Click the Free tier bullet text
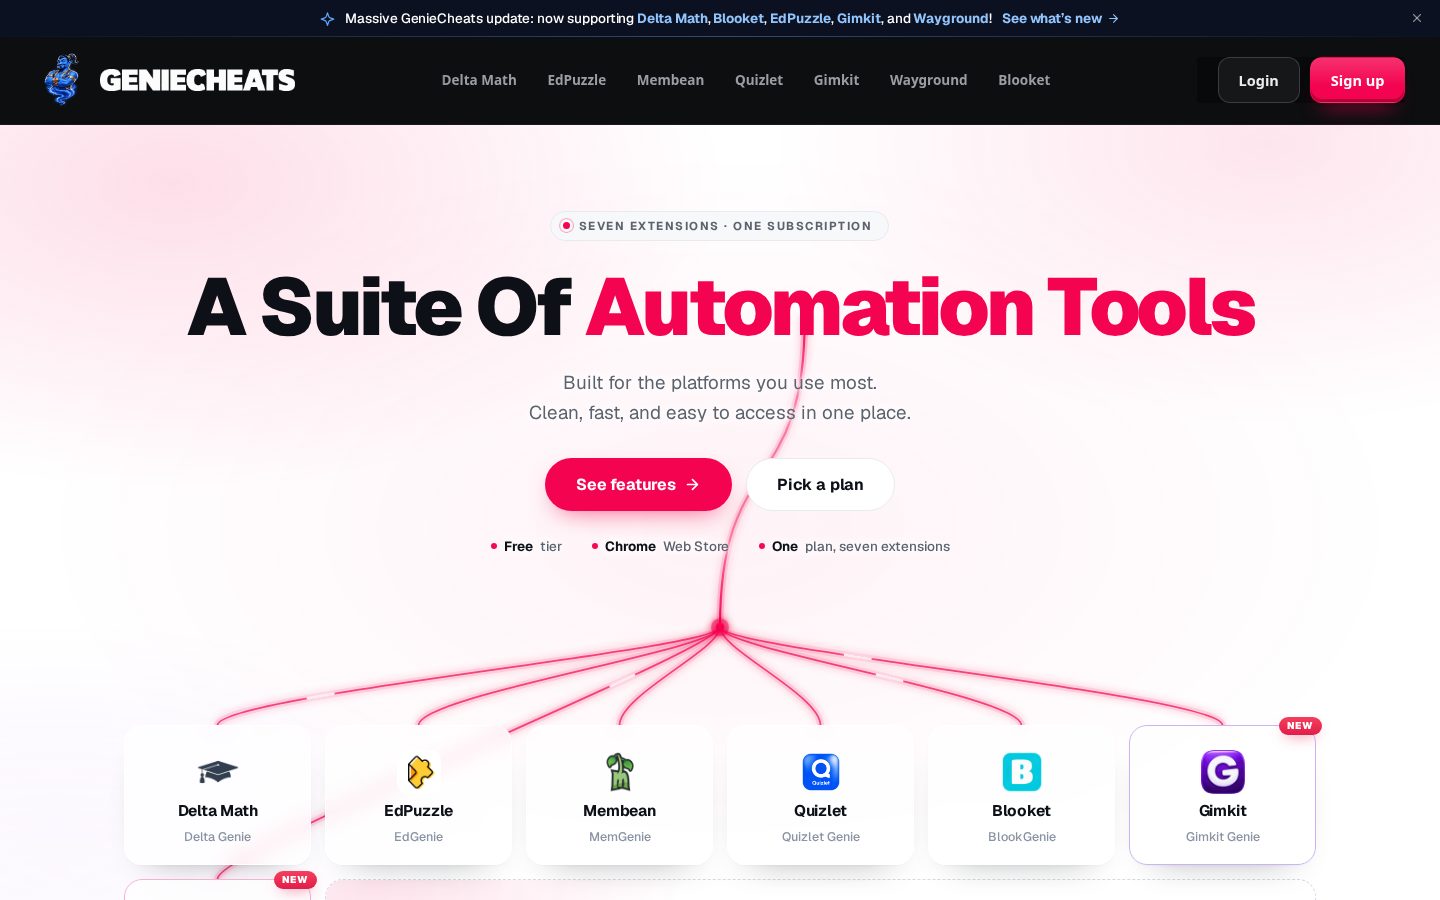This screenshot has height=900, width=1440. 533,546
